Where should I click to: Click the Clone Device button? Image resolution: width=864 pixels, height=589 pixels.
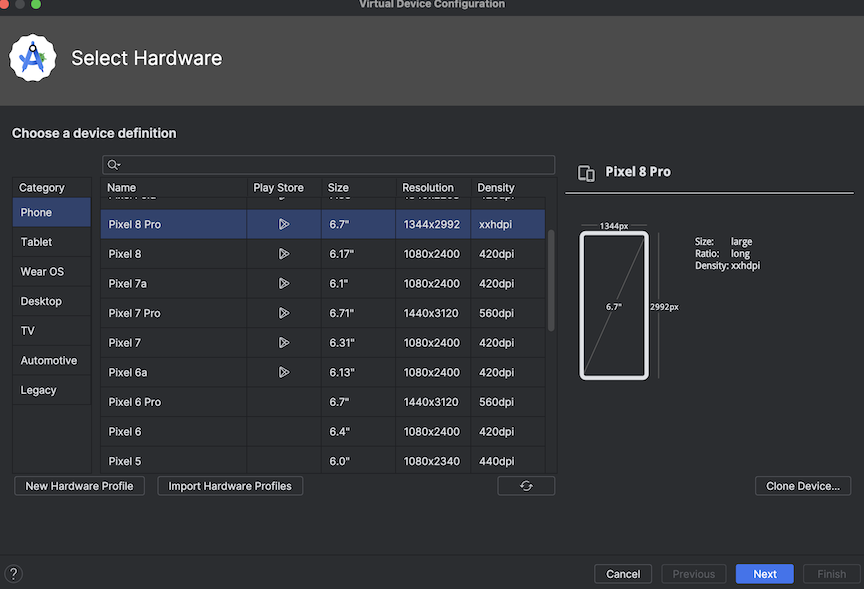point(803,486)
